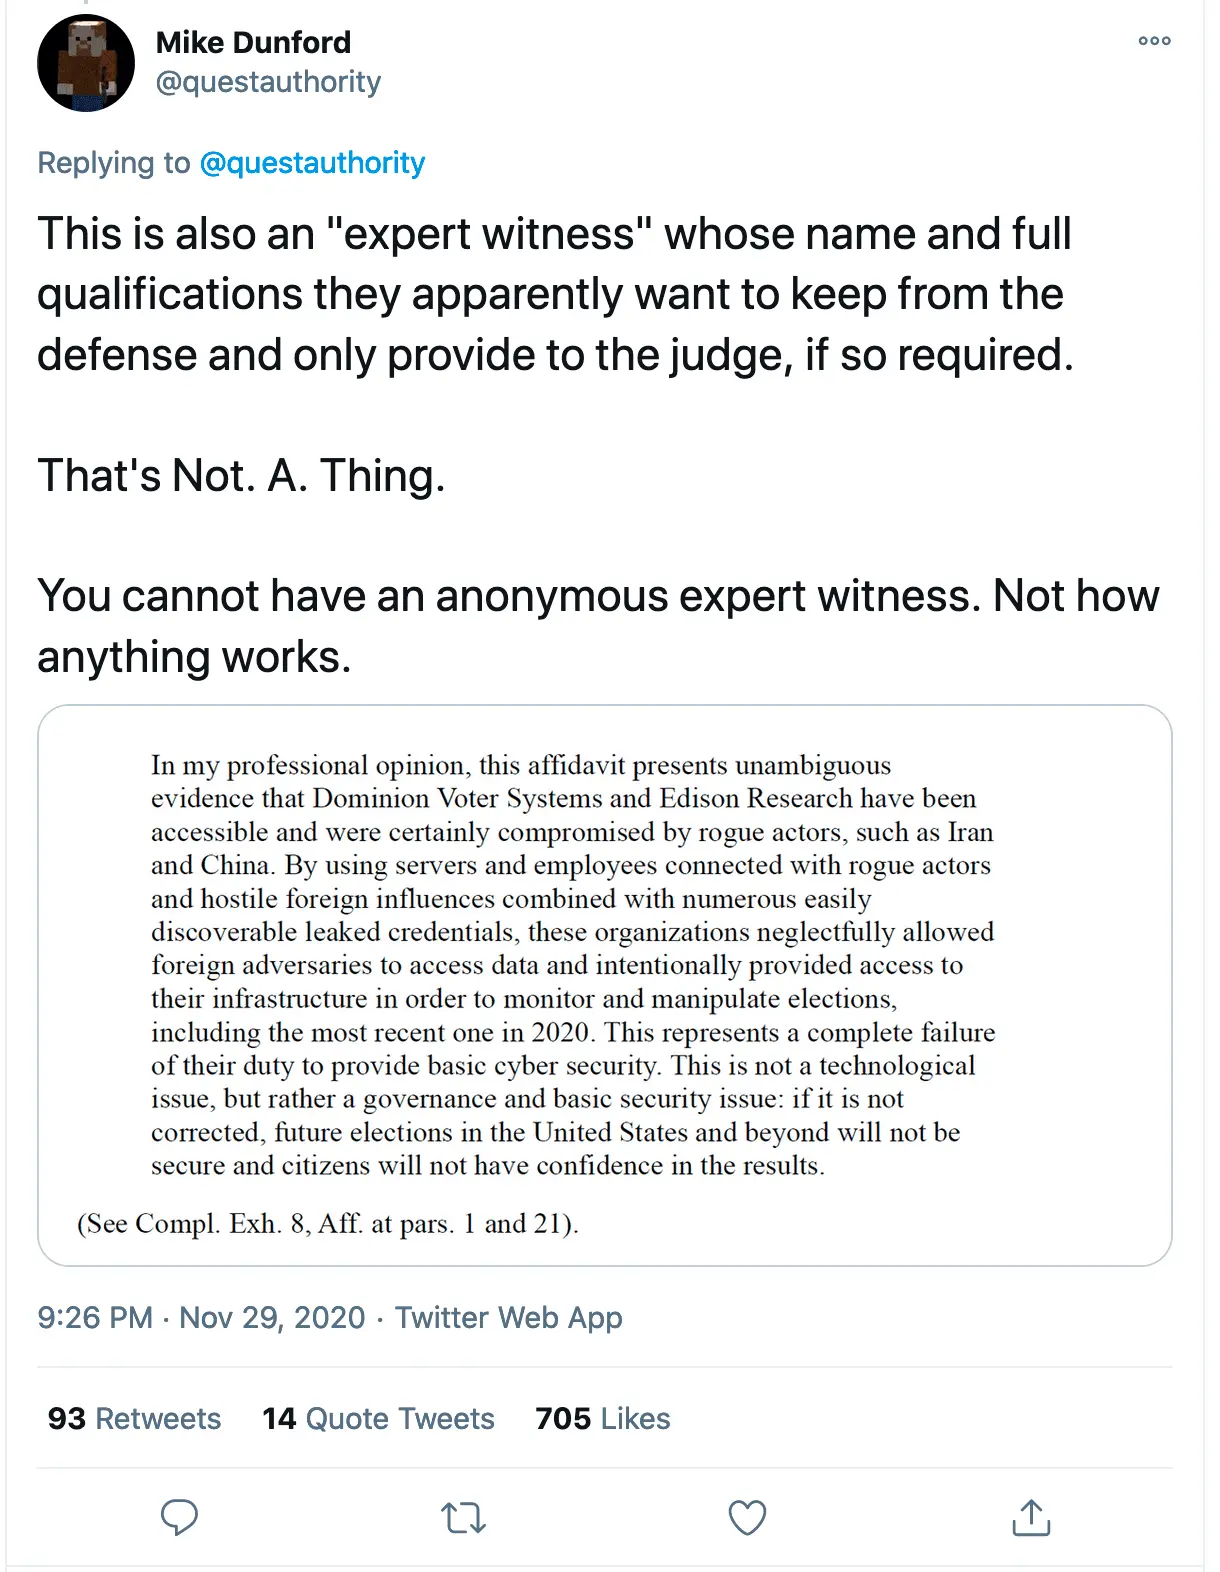Show the 14 Quote Tweets
This screenshot has width=1220, height=1572.
coord(378,1418)
